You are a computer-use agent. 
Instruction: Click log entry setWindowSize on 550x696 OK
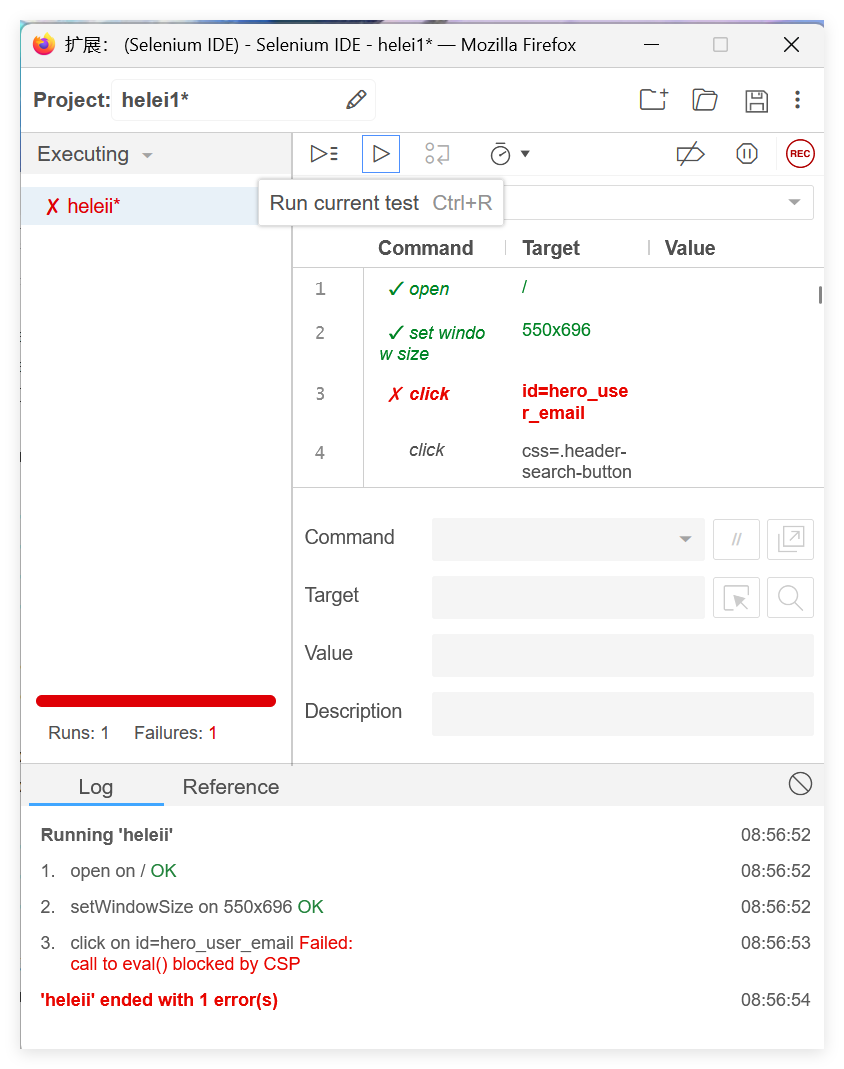point(196,907)
